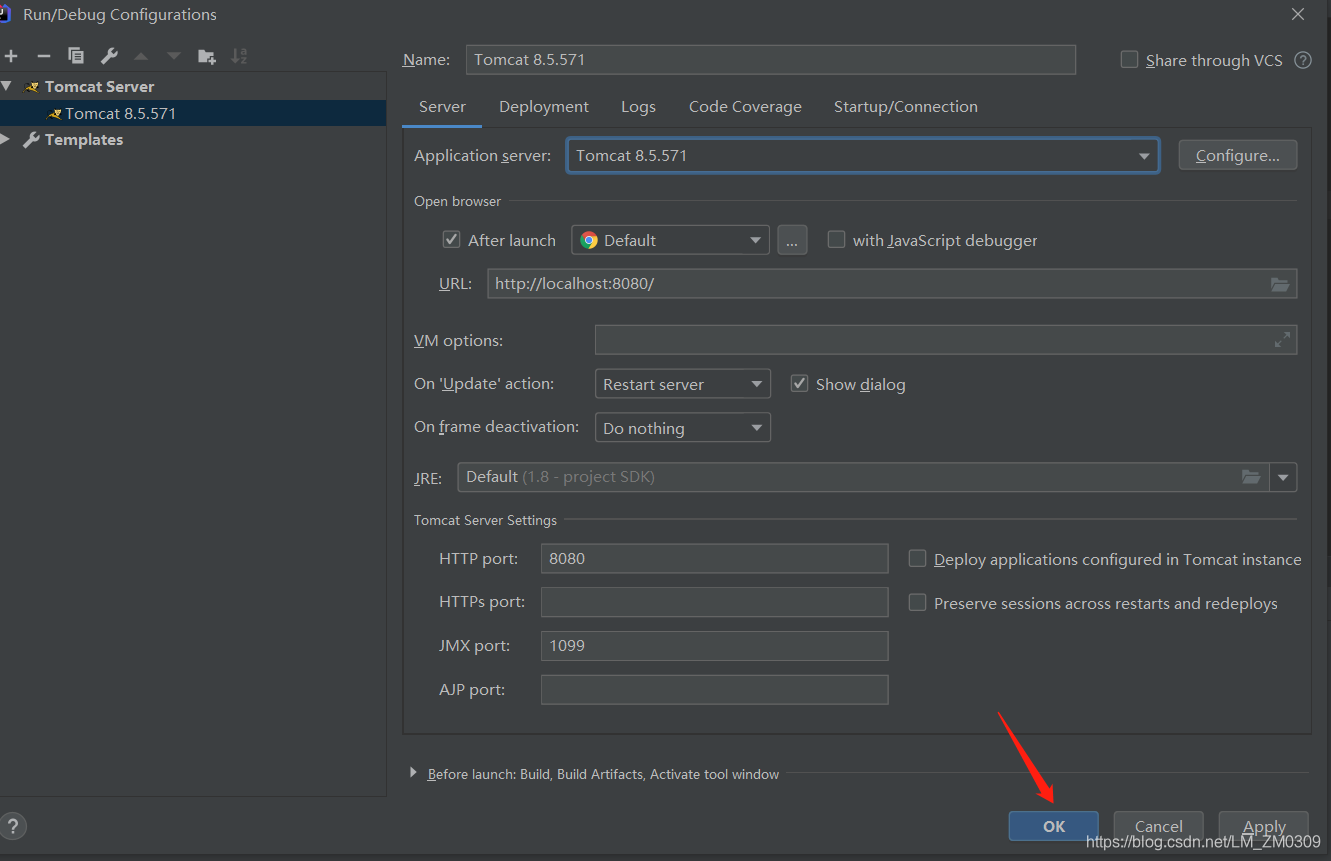Open the JRE dropdown arrow
The height and width of the screenshot is (861, 1331).
coord(1283,477)
